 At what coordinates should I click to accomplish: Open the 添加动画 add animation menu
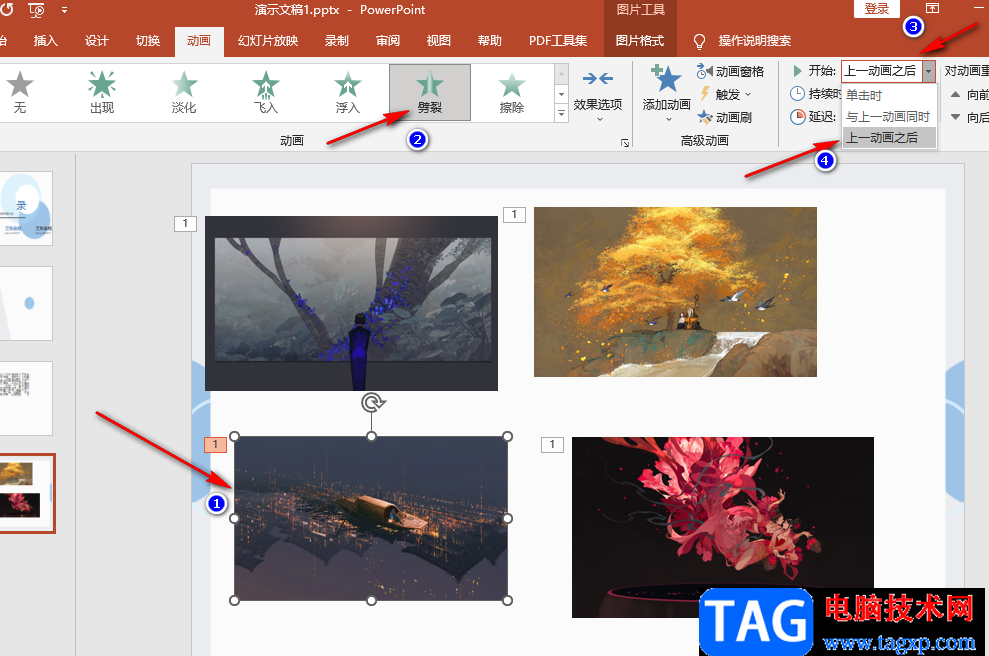(x=666, y=95)
